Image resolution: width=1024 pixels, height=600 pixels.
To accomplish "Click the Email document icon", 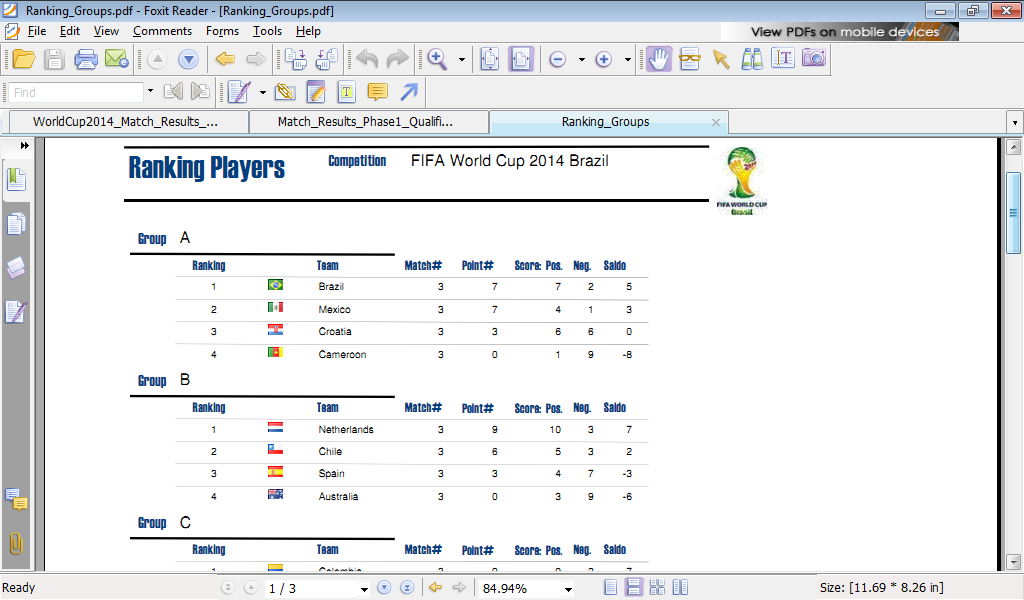I will tap(117, 59).
